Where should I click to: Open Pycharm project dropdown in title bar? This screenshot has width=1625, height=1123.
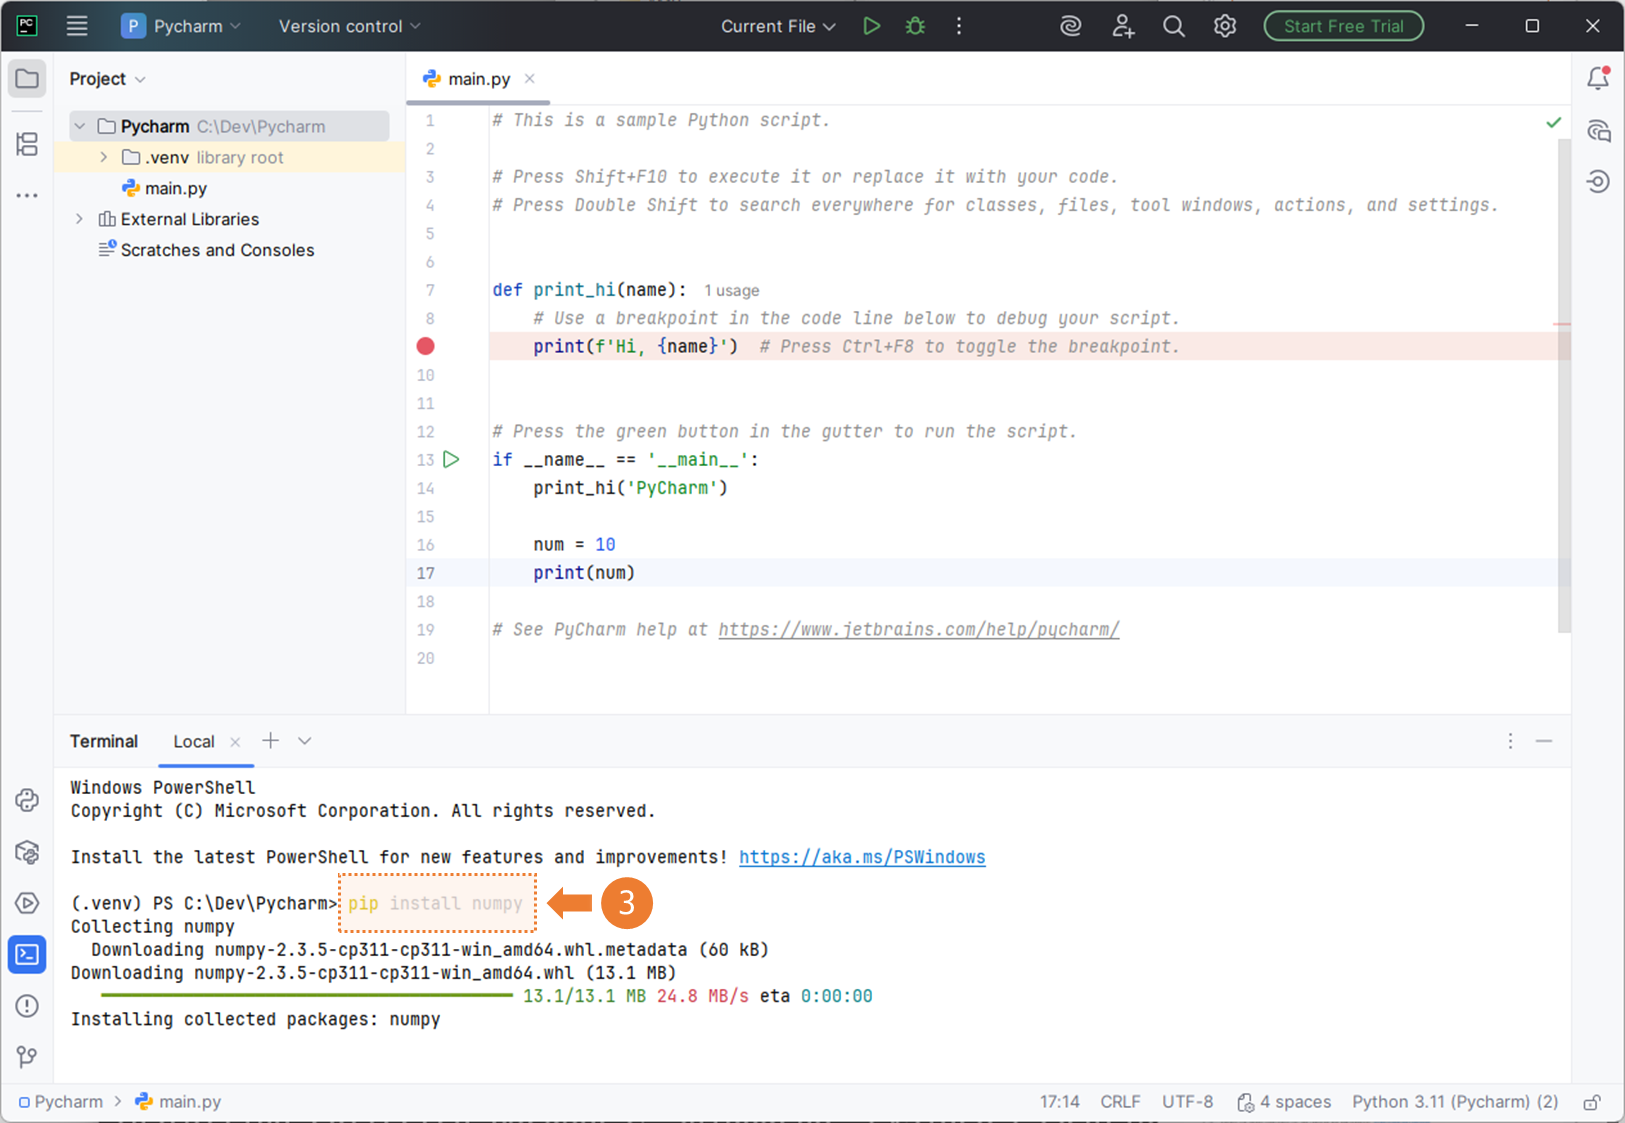coord(181,26)
